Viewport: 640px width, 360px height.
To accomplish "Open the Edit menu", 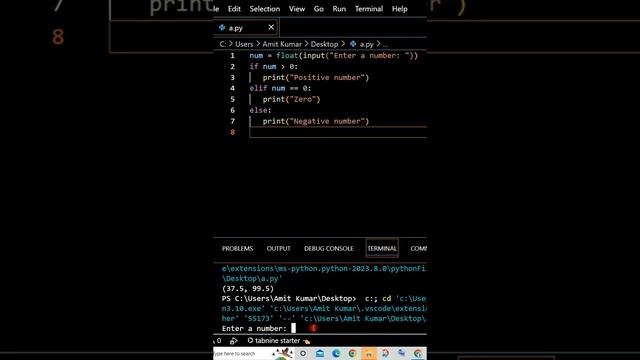I will click(x=234, y=9).
